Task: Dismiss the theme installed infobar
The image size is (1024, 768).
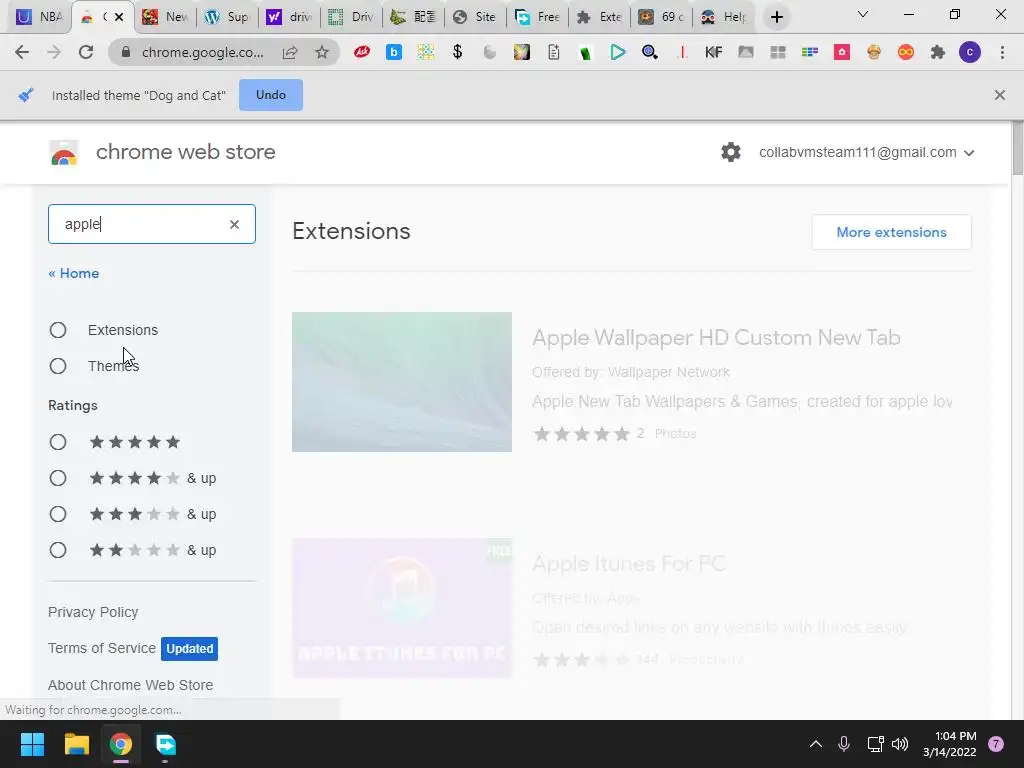Action: [999, 95]
